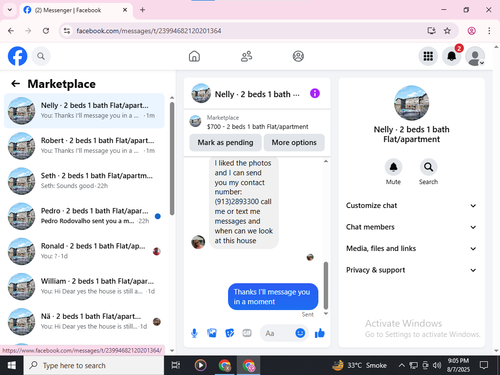Open the Facebook search magnifier icon
The height and width of the screenshot is (375, 500).
pyautogui.click(x=41, y=56)
